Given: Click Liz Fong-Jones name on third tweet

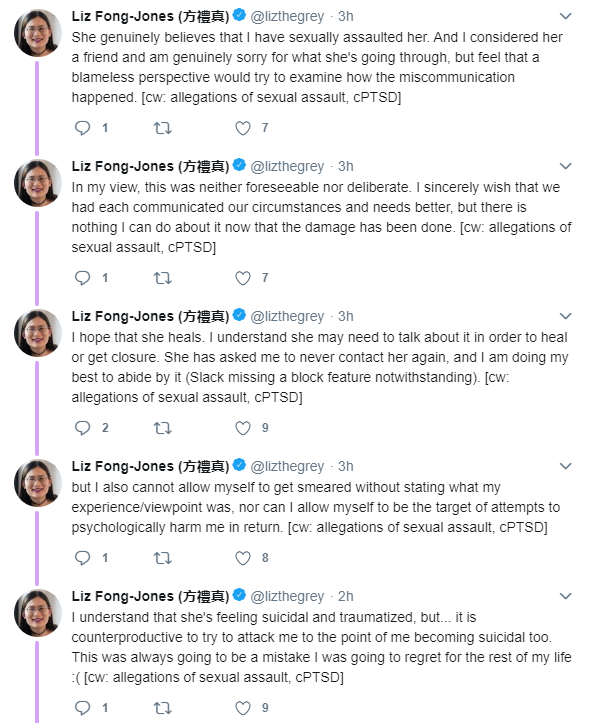Looking at the screenshot, I should (150, 317).
